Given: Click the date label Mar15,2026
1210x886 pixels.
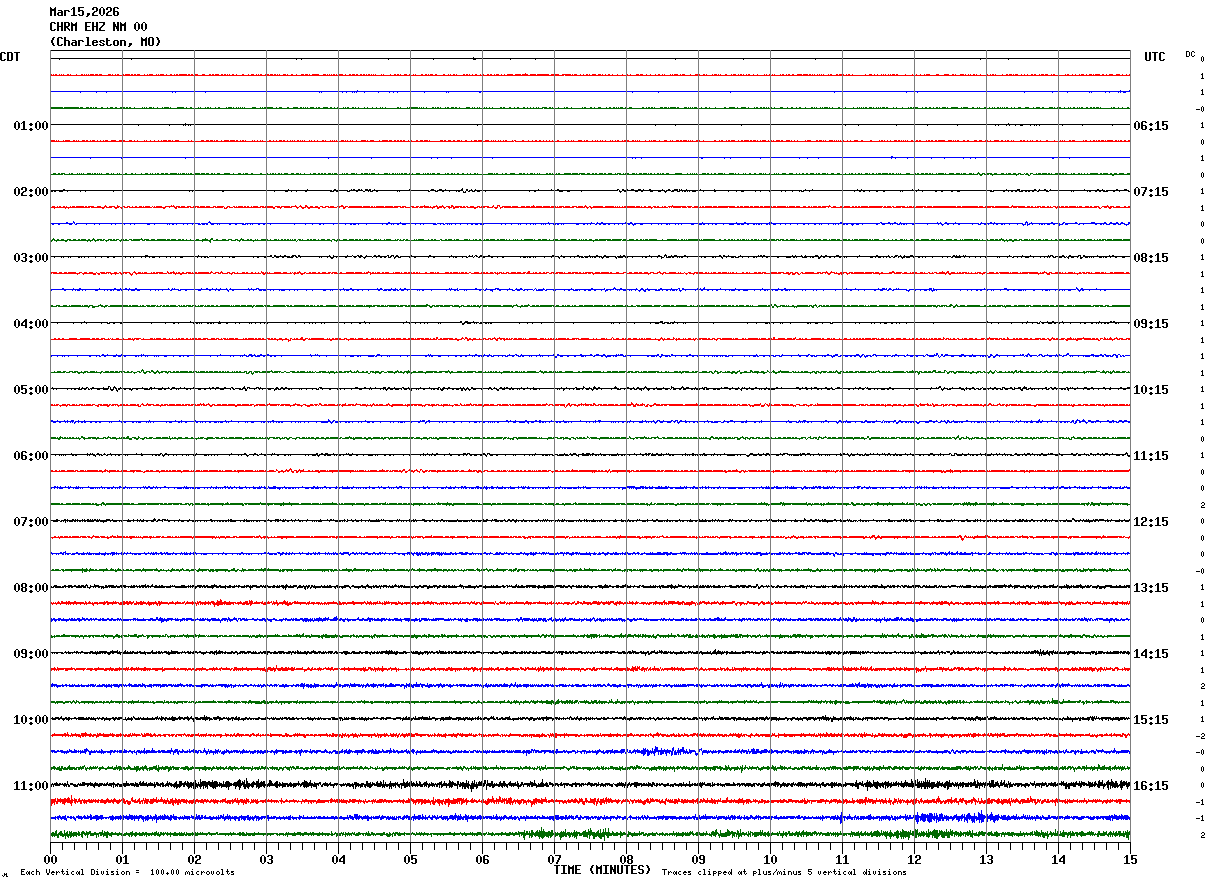Looking at the screenshot, I should click(x=84, y=12).
